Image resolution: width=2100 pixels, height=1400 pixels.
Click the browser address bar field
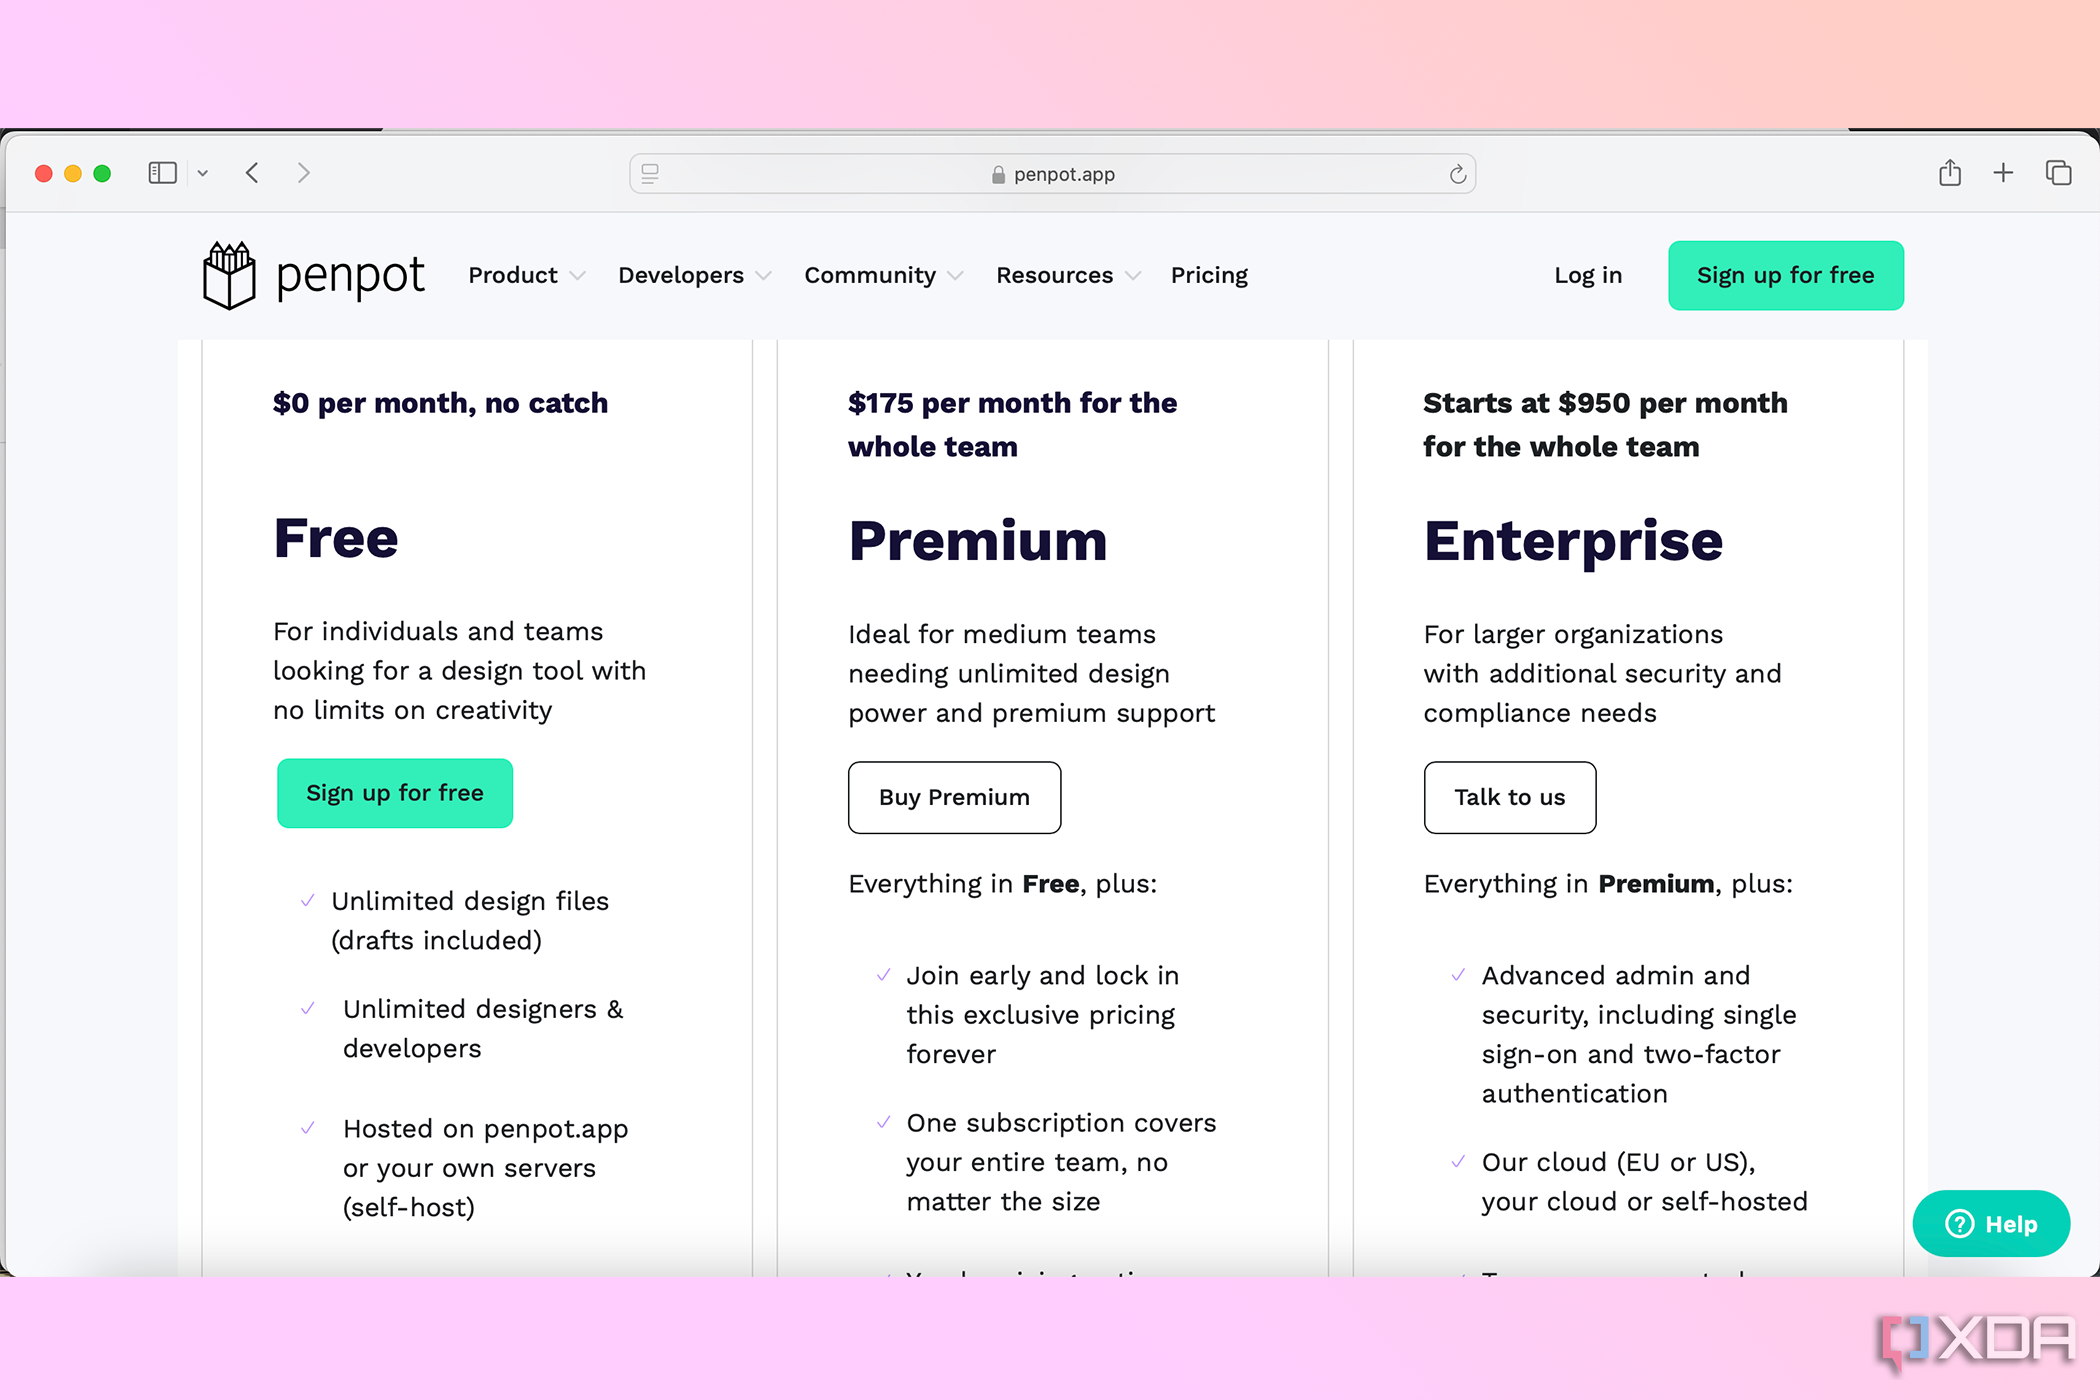tap(1050, 173)
